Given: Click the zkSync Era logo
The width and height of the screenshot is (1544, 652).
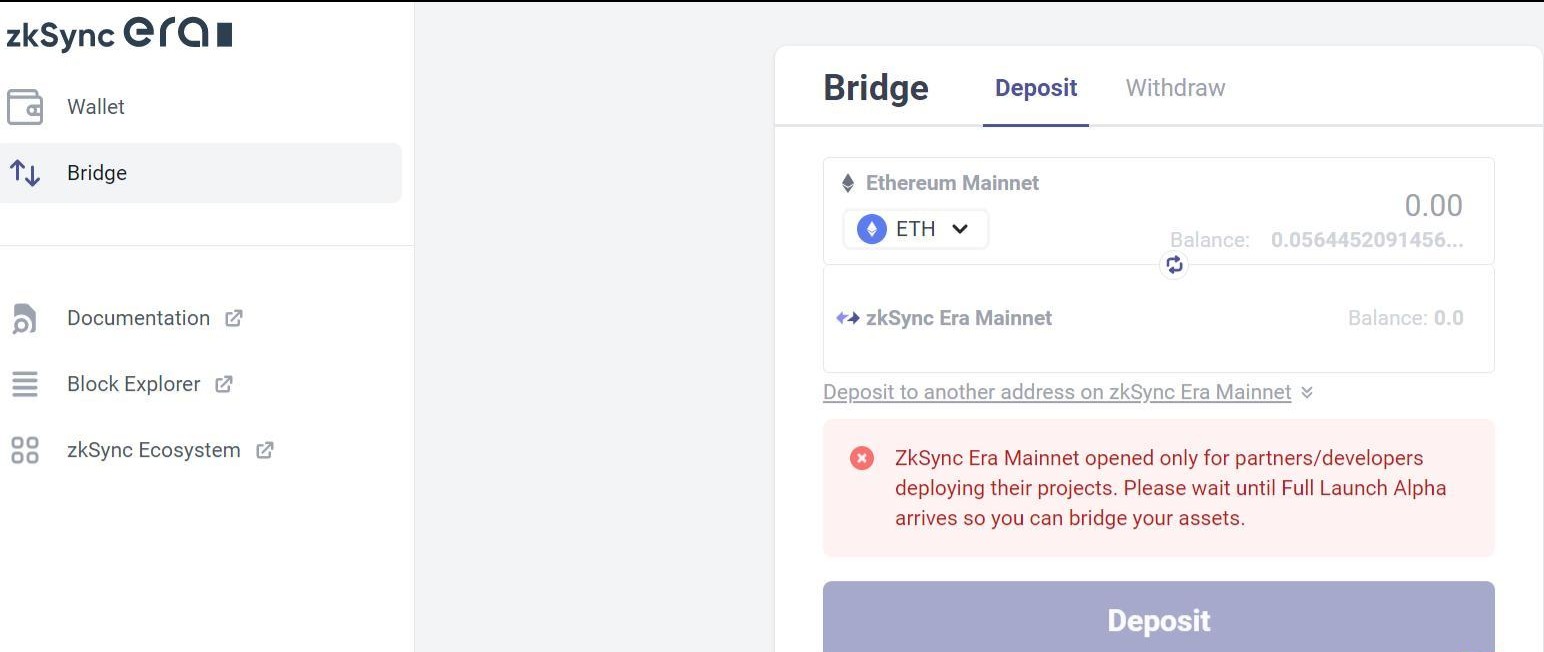Looking at the screenshot, I should point(119,34).
